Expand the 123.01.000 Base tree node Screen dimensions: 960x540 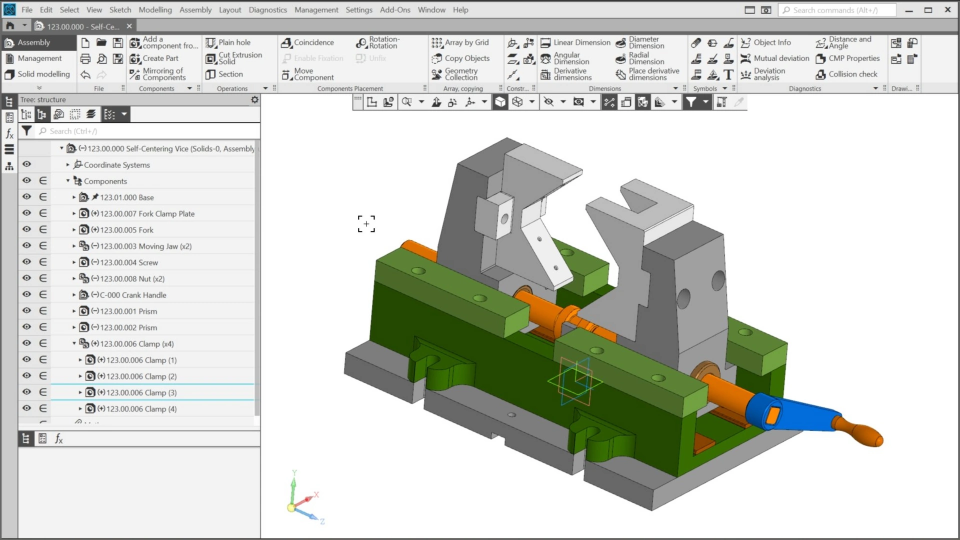tap(75, 198)
